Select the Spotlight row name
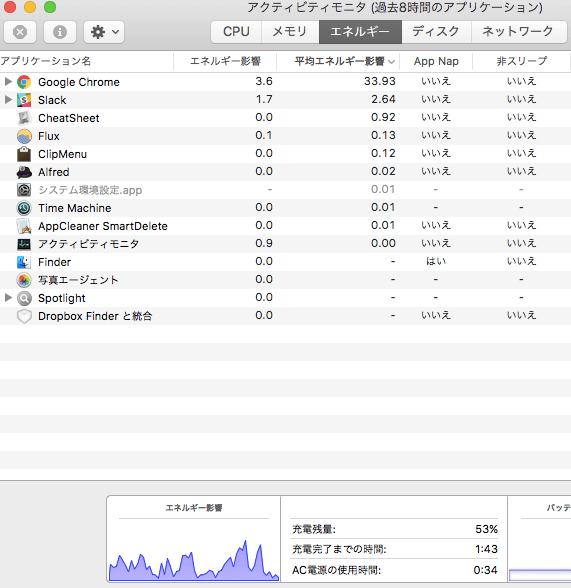The image size is (571, 588). coord(61,298)
